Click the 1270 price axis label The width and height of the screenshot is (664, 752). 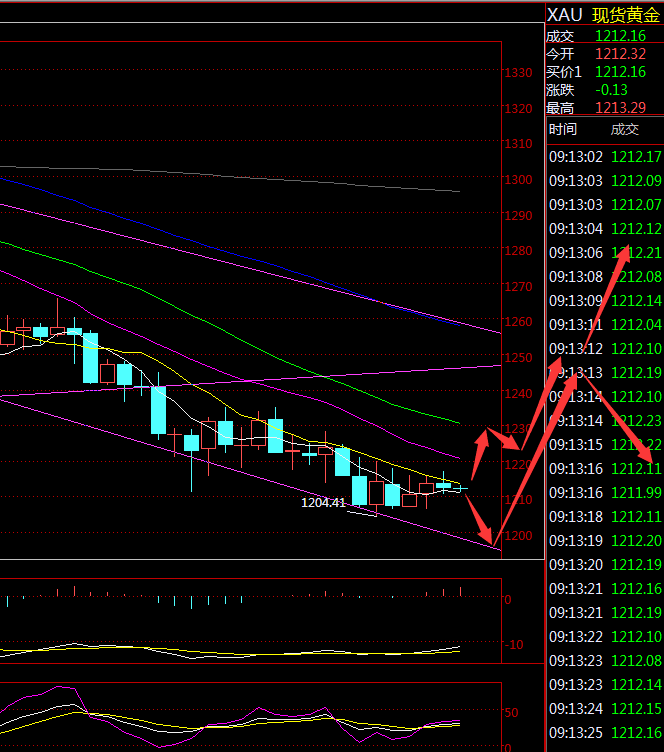518,287
